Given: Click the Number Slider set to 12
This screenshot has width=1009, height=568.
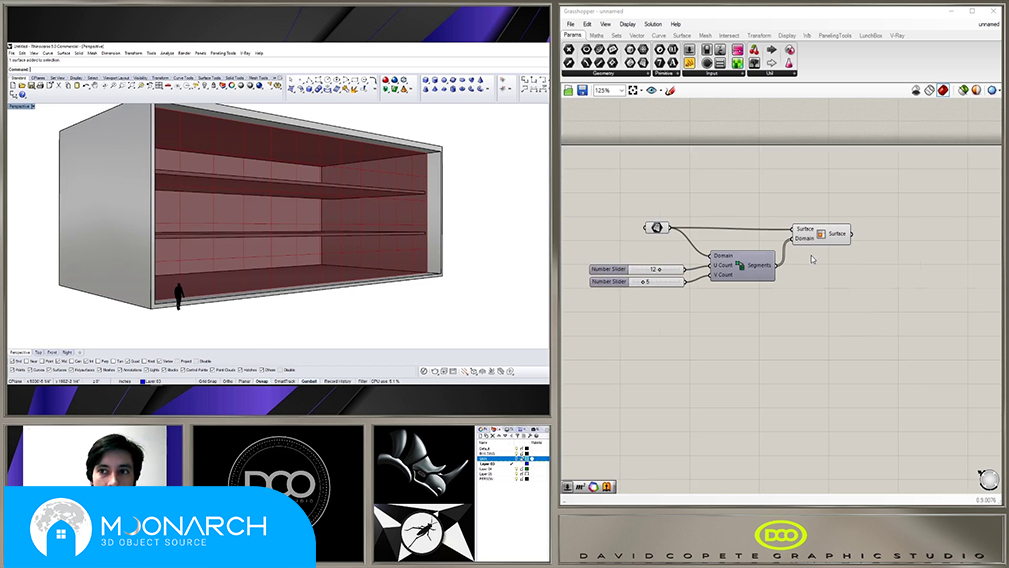Looking at the screenshot, I should pyautogui.click(x=637, y=270).
